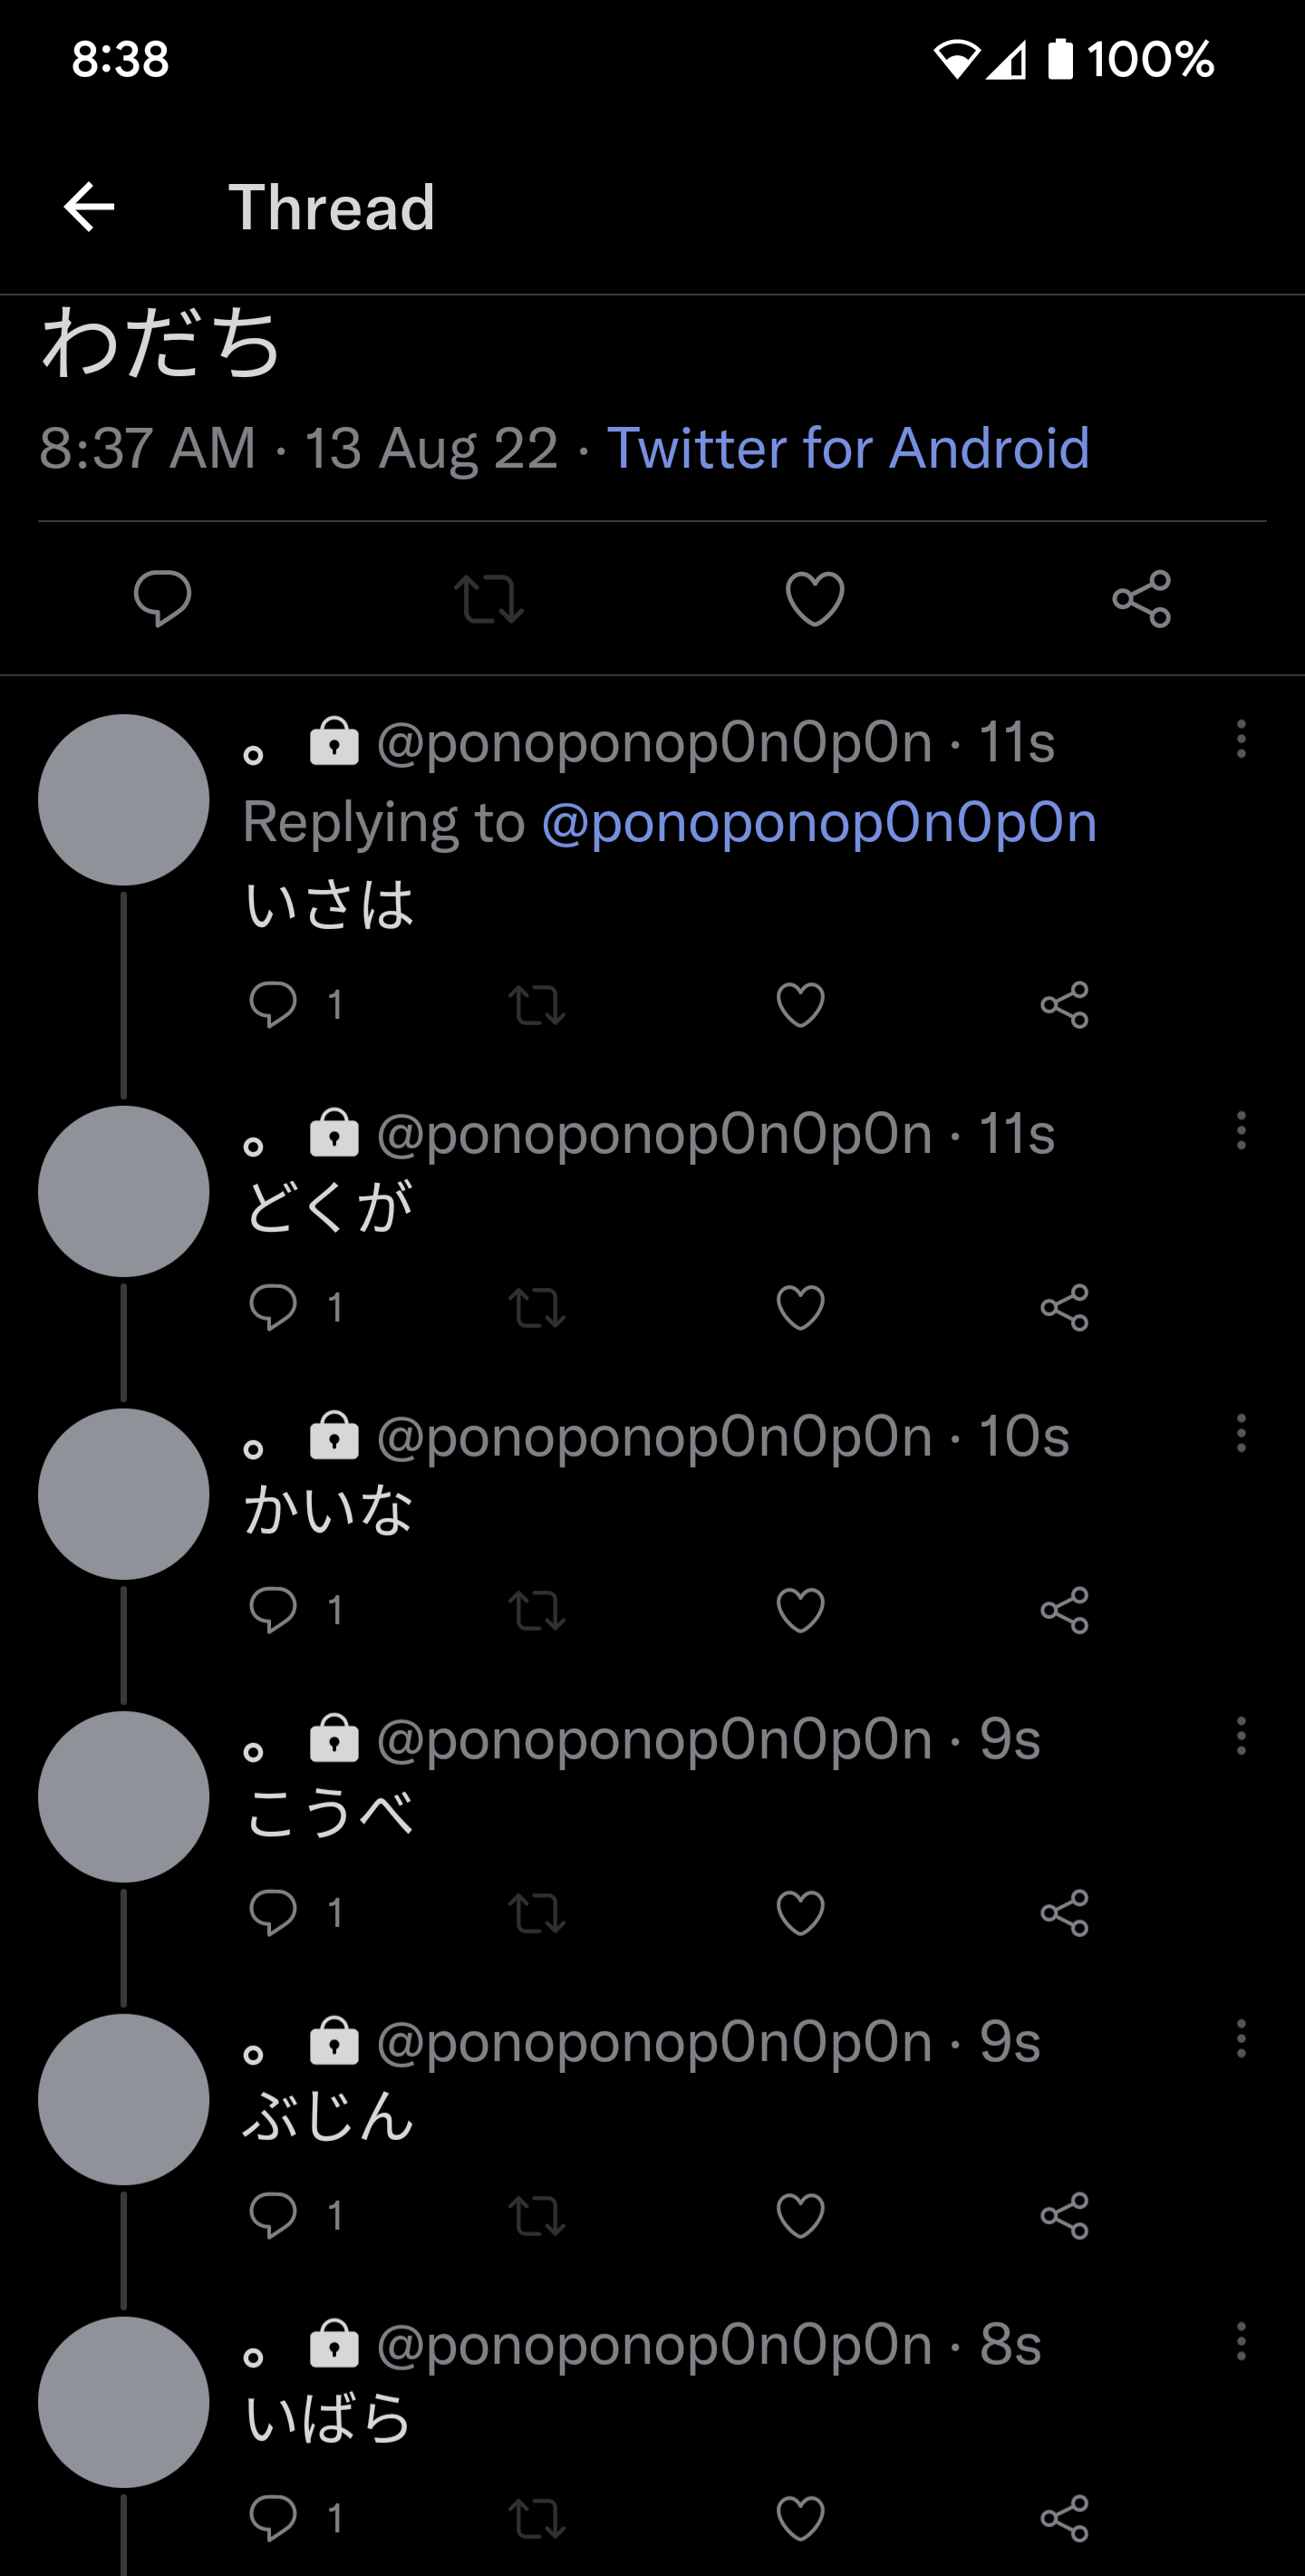Retweet the かいな reply
Viewport: 1305px width, 2576px height.
coord(537,1610)
